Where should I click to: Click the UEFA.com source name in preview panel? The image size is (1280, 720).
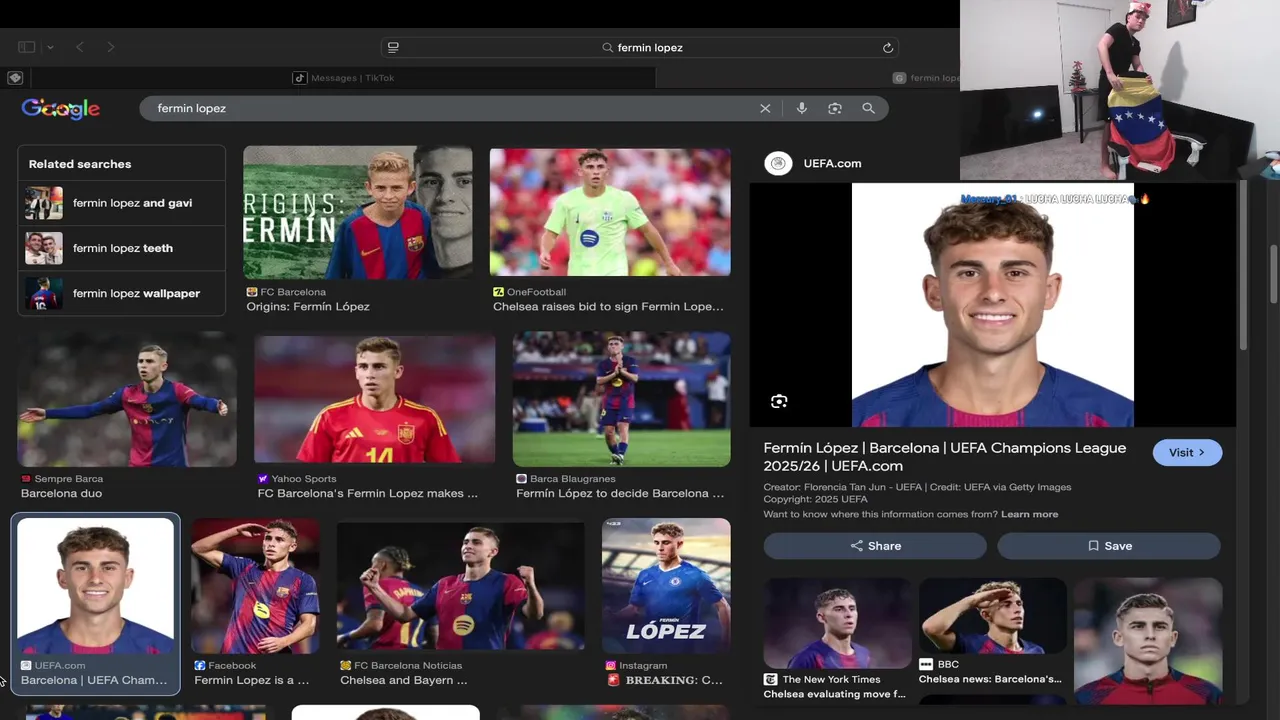tap(832, 163)
